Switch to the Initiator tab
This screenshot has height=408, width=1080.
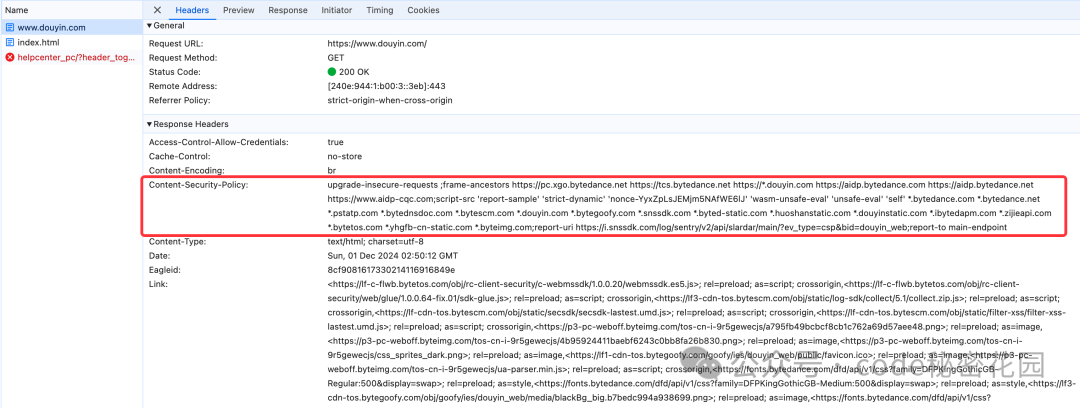coord(337,10)
